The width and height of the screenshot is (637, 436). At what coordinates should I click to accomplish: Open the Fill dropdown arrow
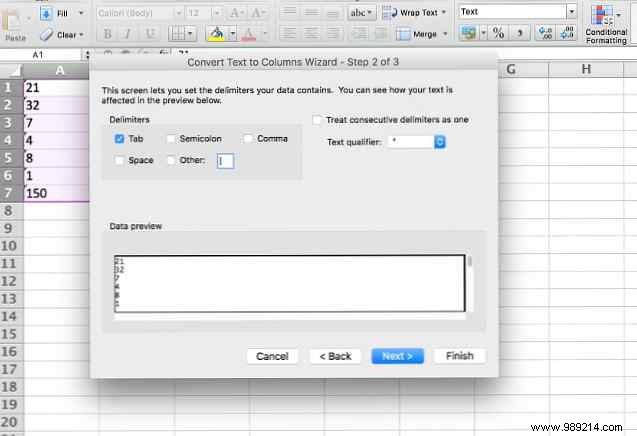point(81,13)
